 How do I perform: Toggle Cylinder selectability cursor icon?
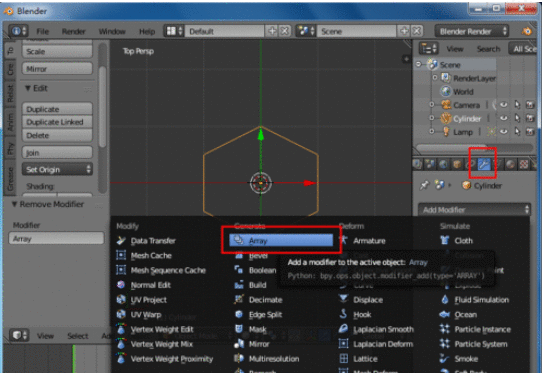point(517,118)
